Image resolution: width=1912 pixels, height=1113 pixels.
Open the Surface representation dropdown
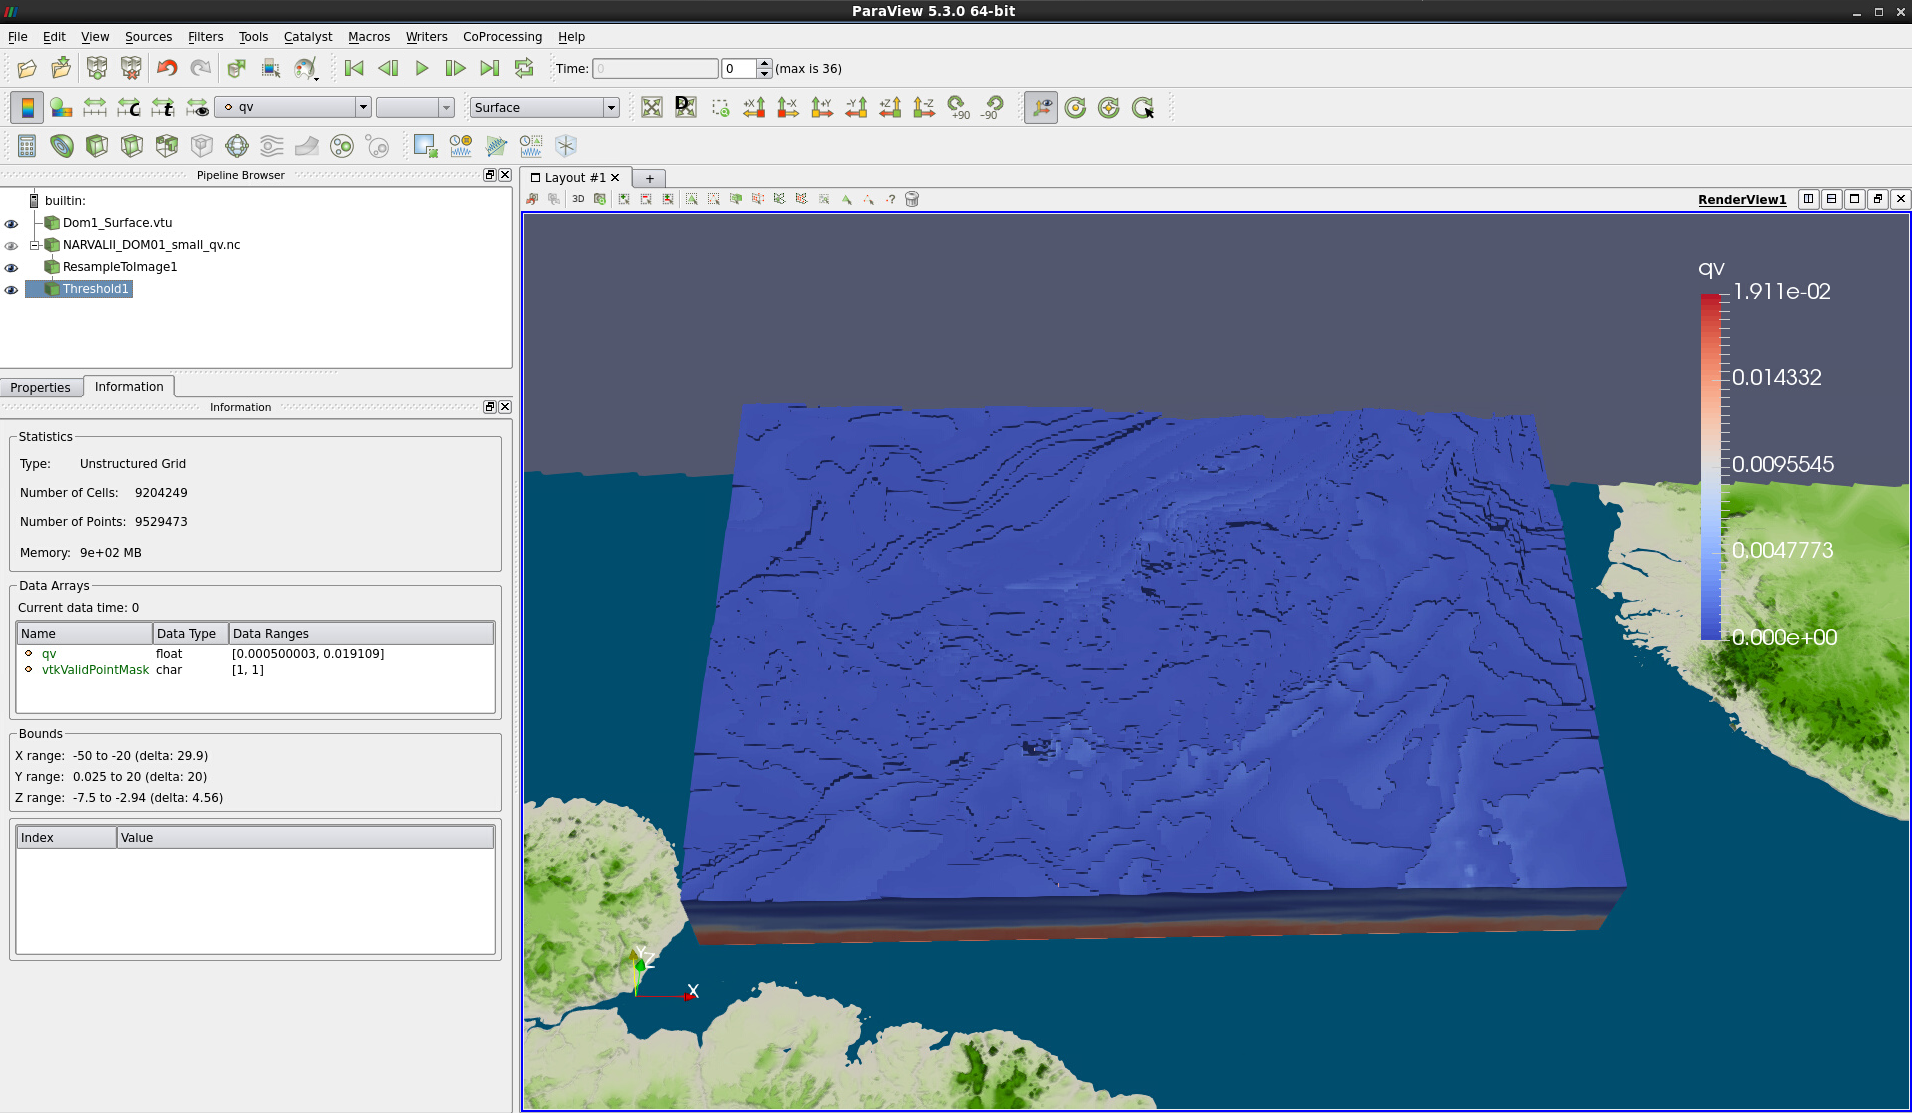[545, 107]
